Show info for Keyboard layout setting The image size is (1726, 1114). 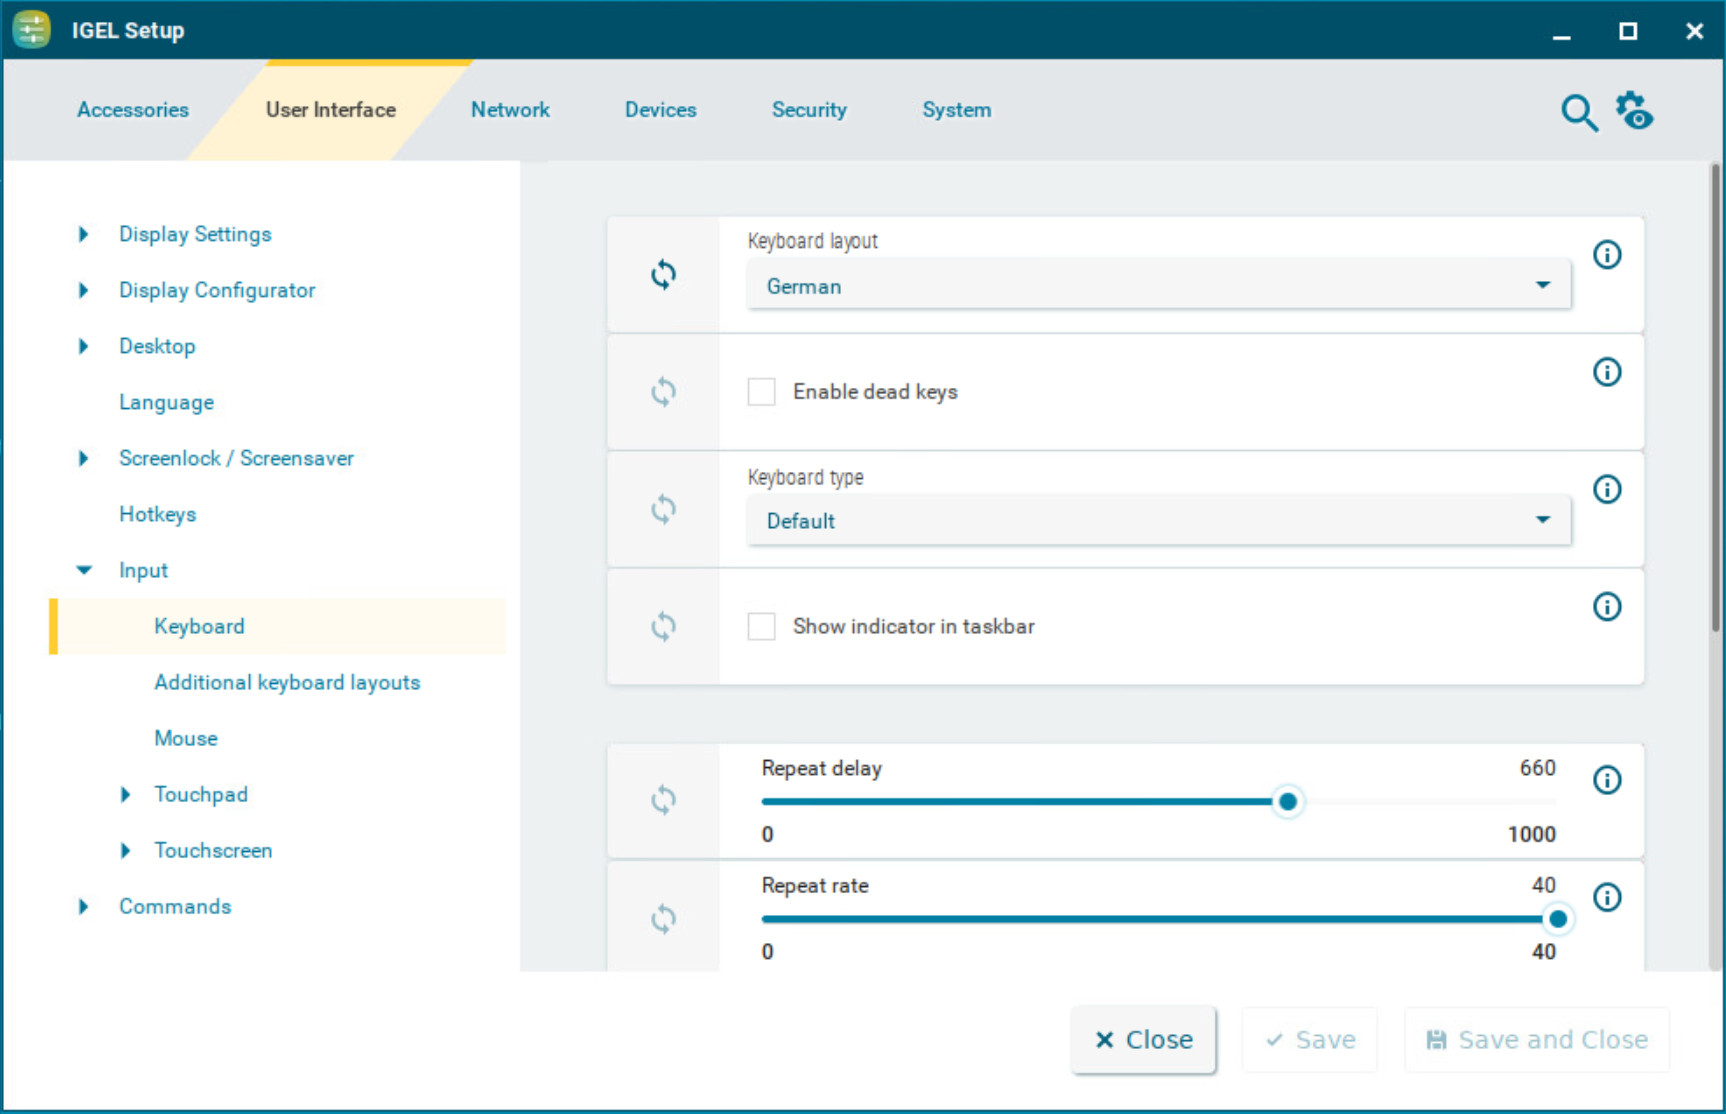[x=1606, y=255]
